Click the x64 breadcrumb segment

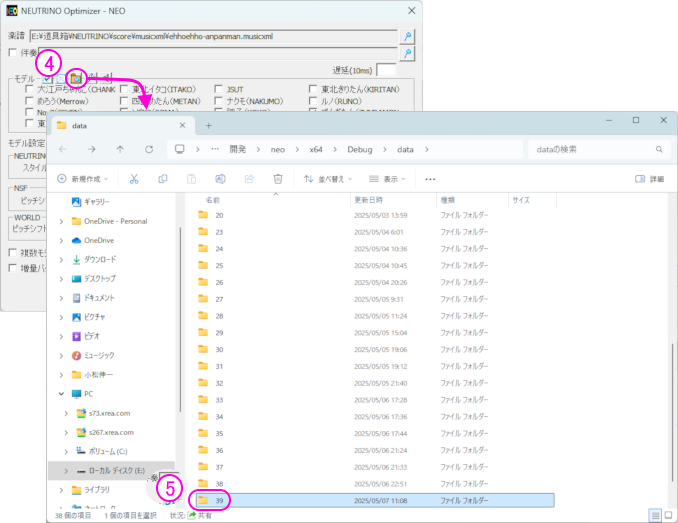tap(316, 150)
